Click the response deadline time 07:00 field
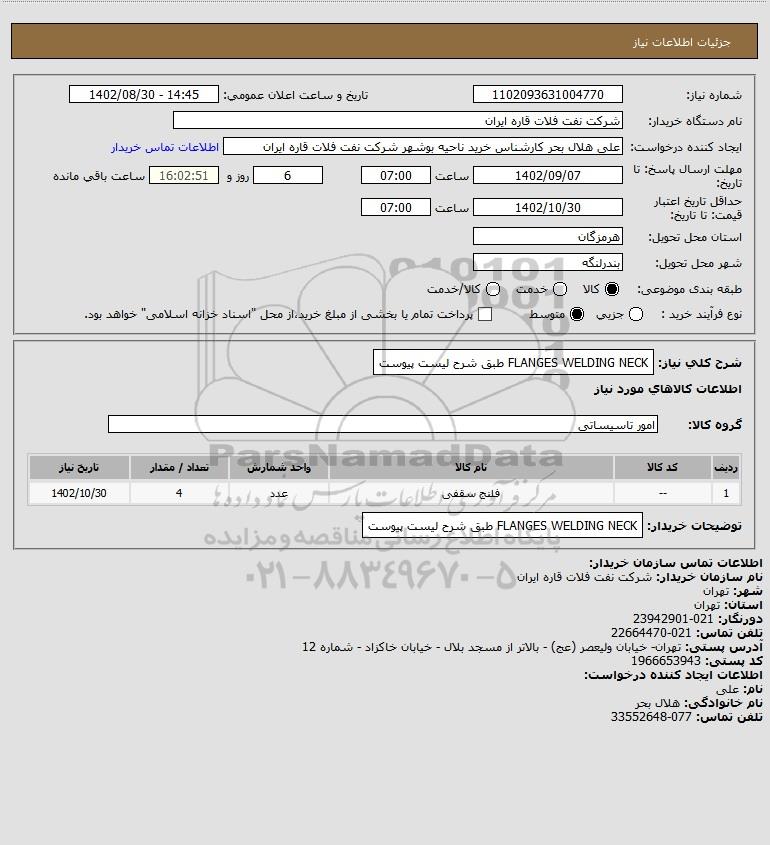 [396, 175]
